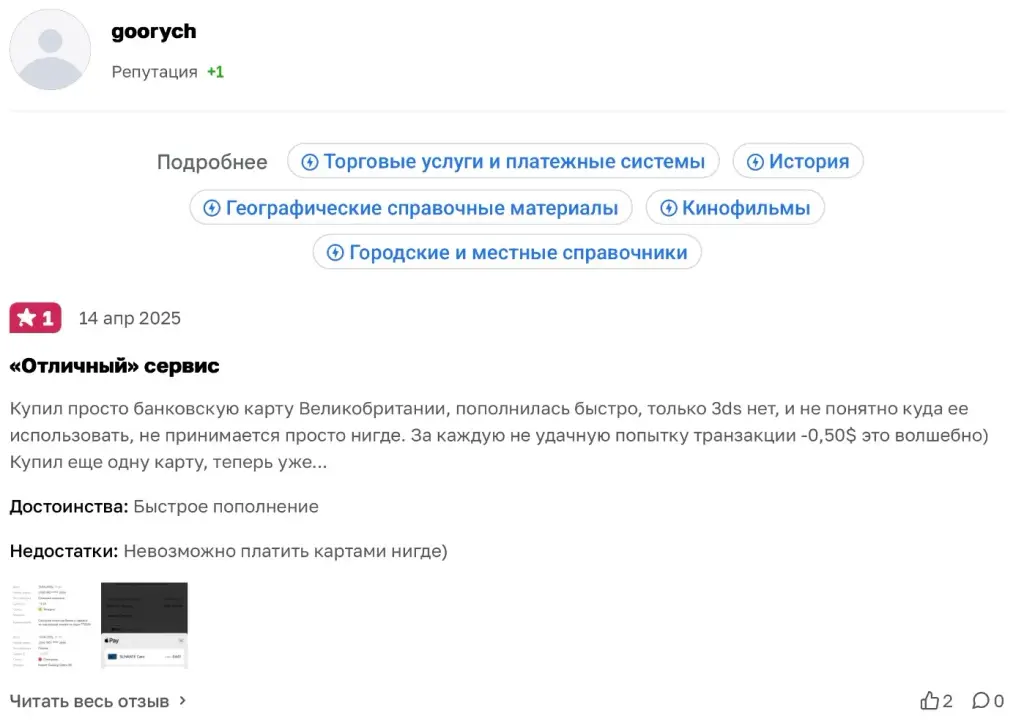1024x727 pixels.
Task: Click the lightning icon beside 'Географические справочные'
Action: click(x=212, y=208)
